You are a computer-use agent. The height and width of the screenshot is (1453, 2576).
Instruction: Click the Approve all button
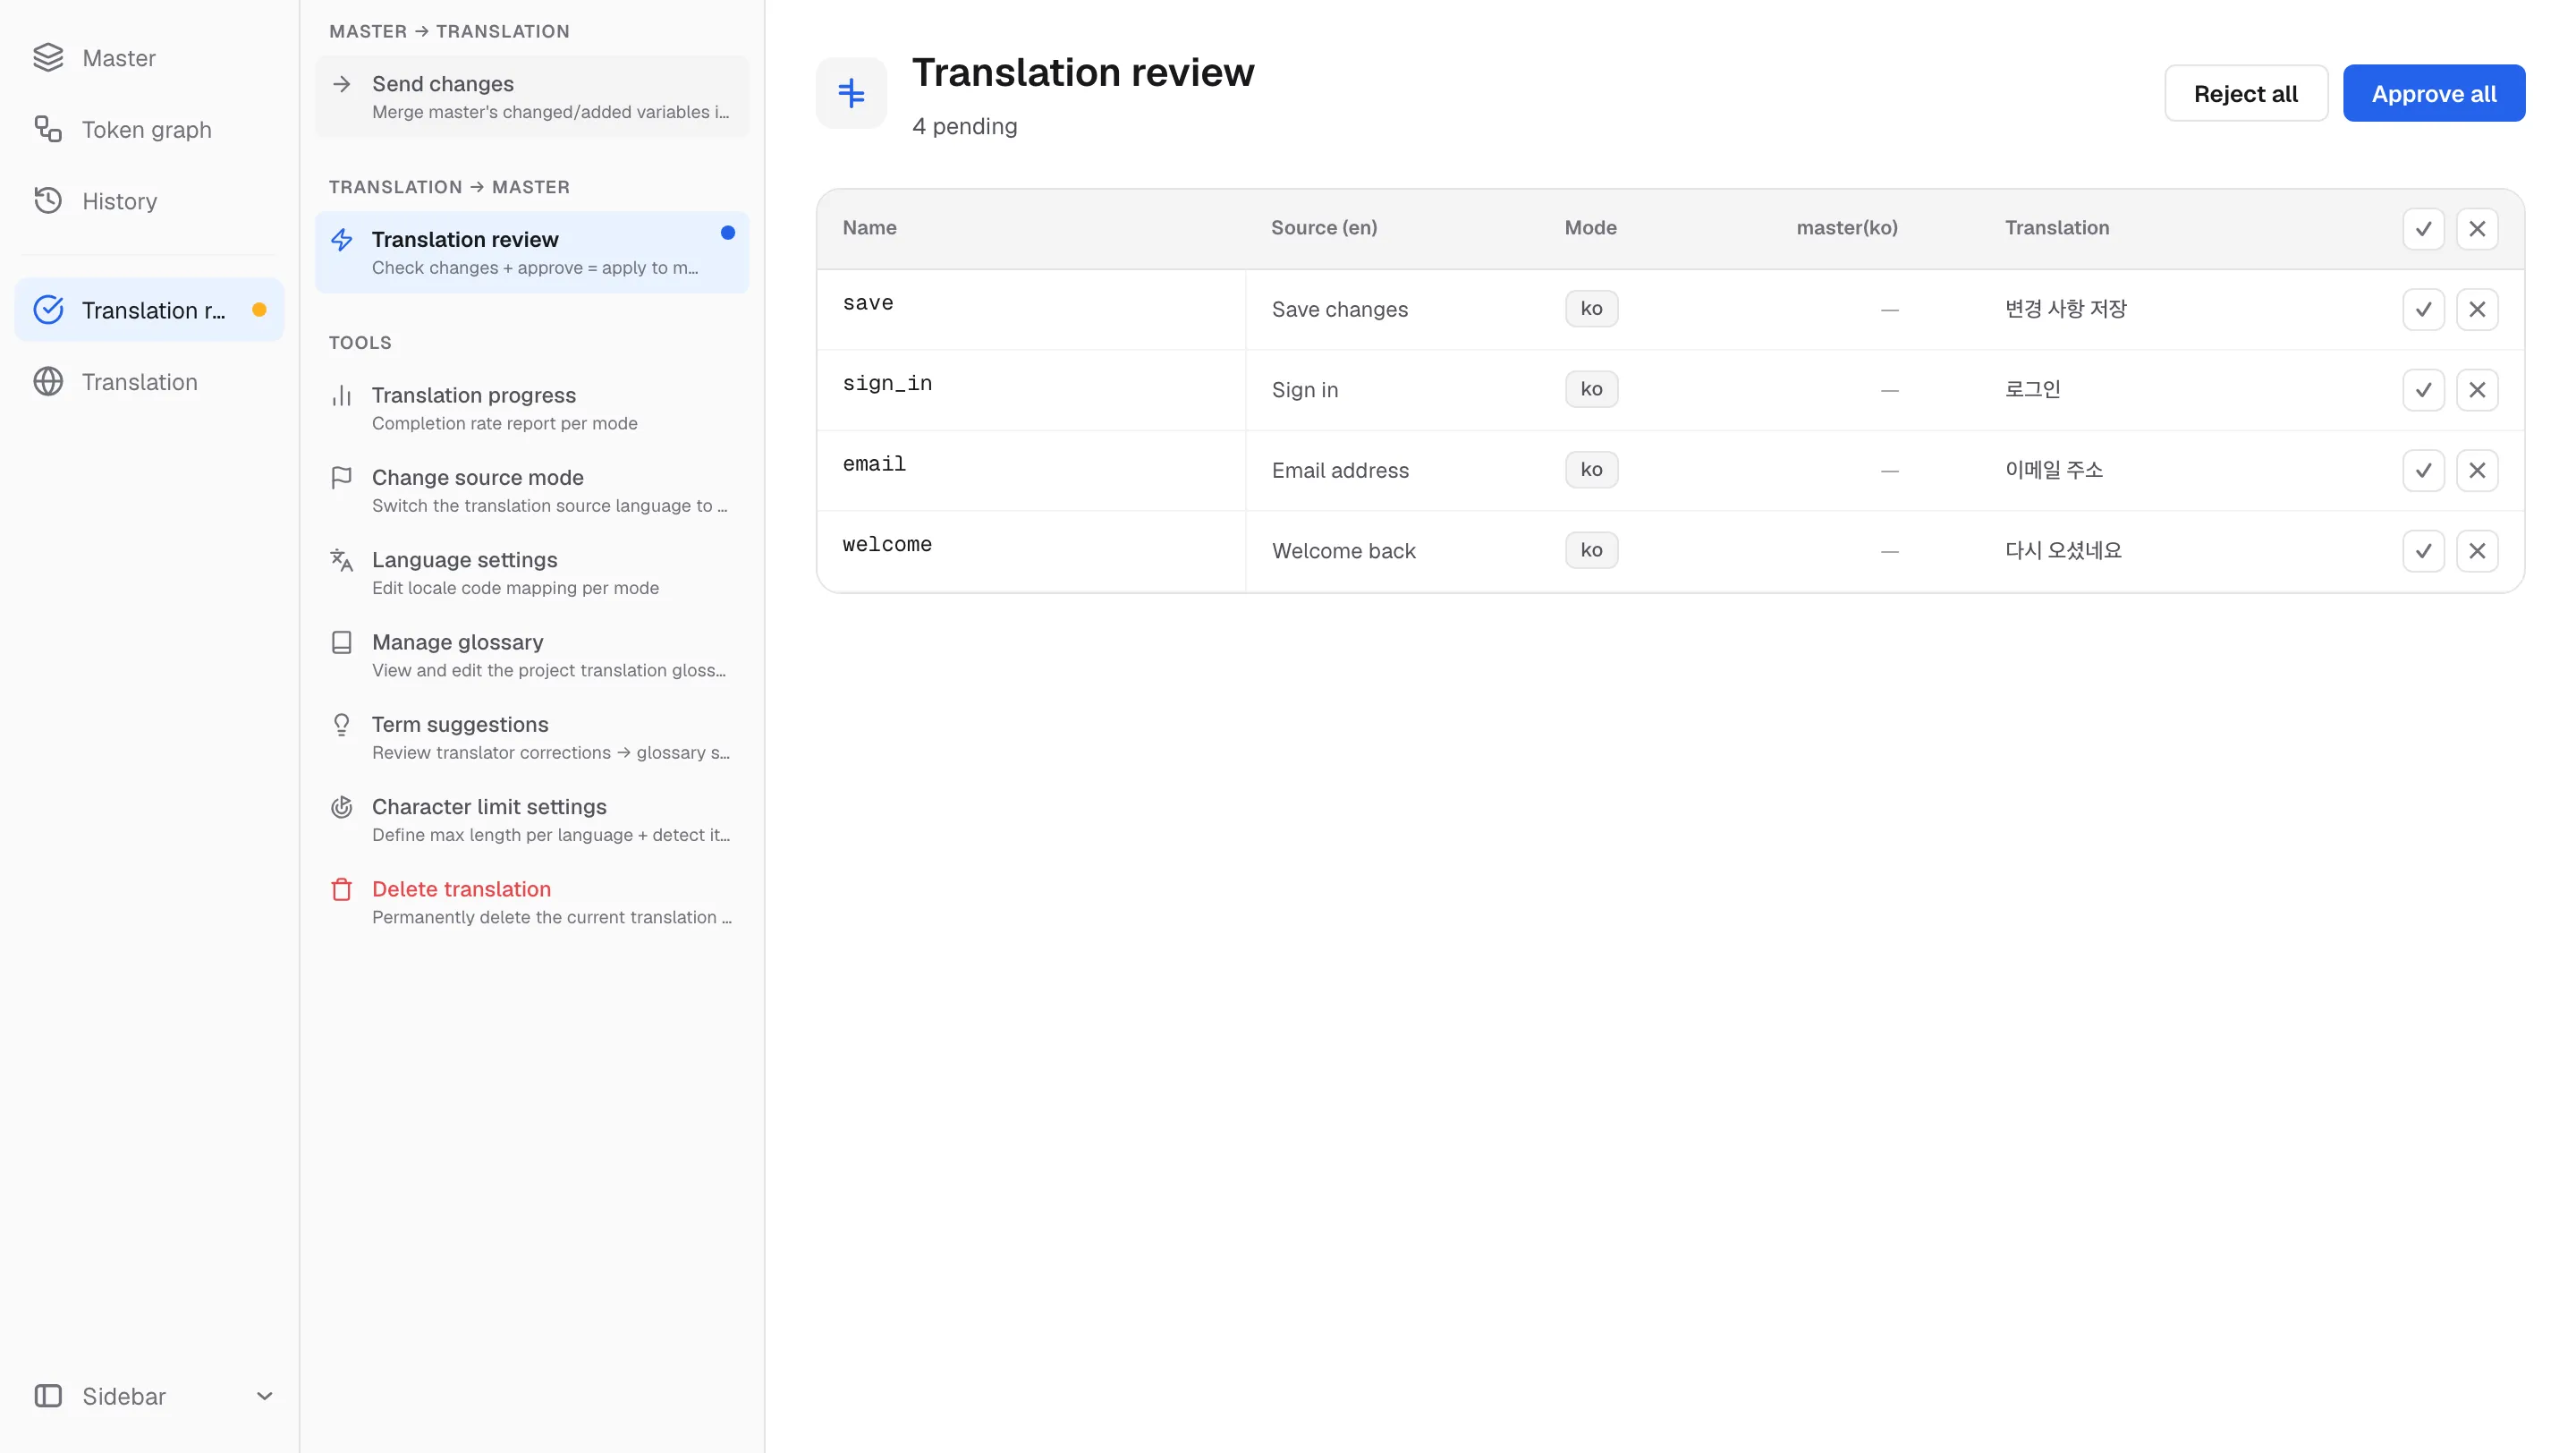pyautogui.click(x=2434, y=94)
